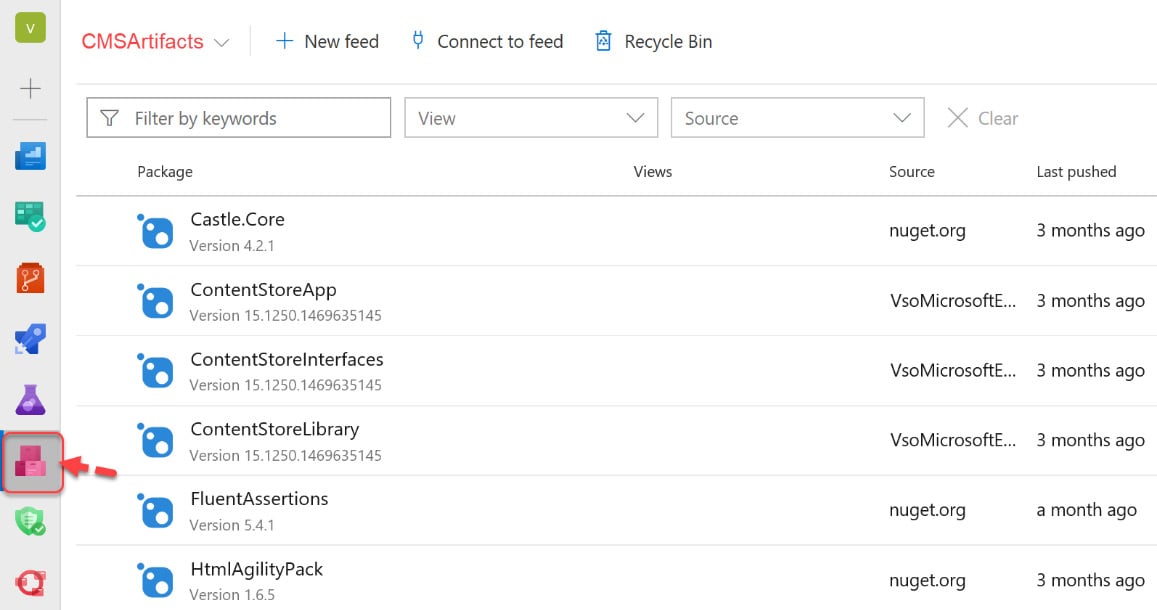Image resolution: width=1157 pixels, height=610 pixels.
Task: Open the Recycle Bin
Action: 654,41
